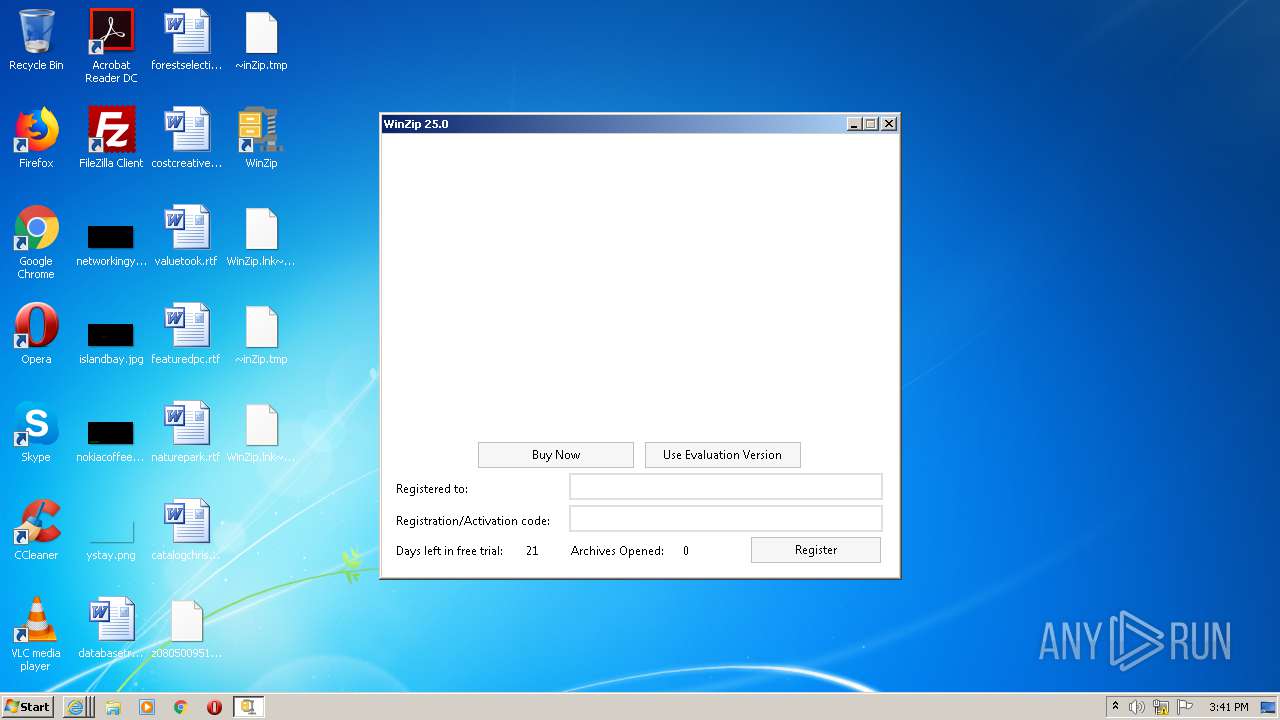The width and height of the screenshot is (1280, 720).
Task: Launch Opera from the desktop
Action: tap(36, 334)
